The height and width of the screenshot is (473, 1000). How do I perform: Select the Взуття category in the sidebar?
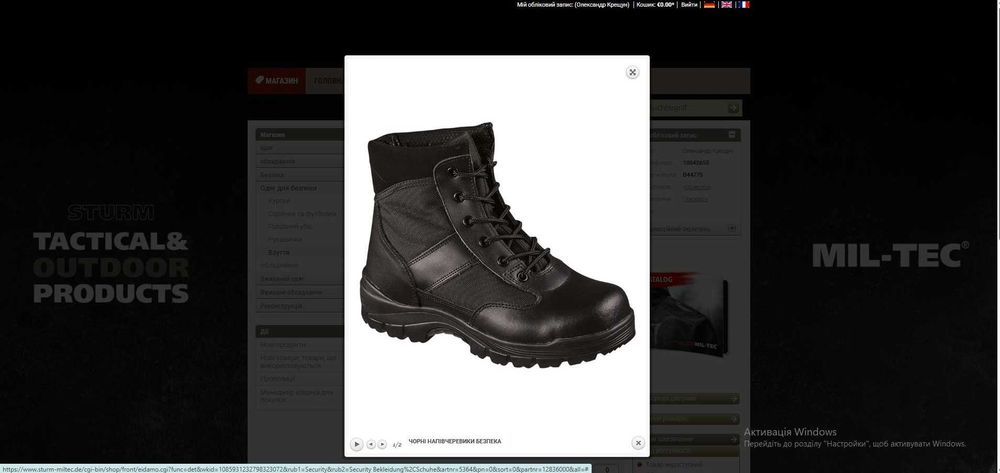[x=279, y=252]
